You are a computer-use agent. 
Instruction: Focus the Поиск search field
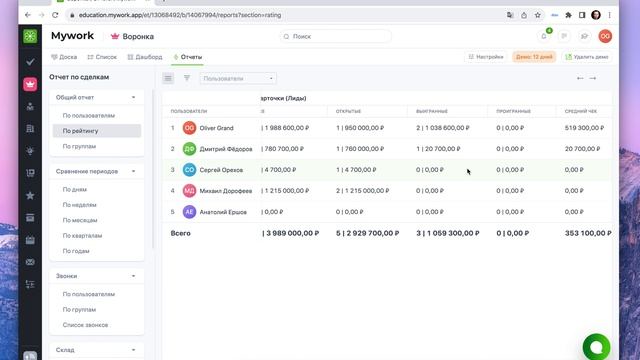336,37
